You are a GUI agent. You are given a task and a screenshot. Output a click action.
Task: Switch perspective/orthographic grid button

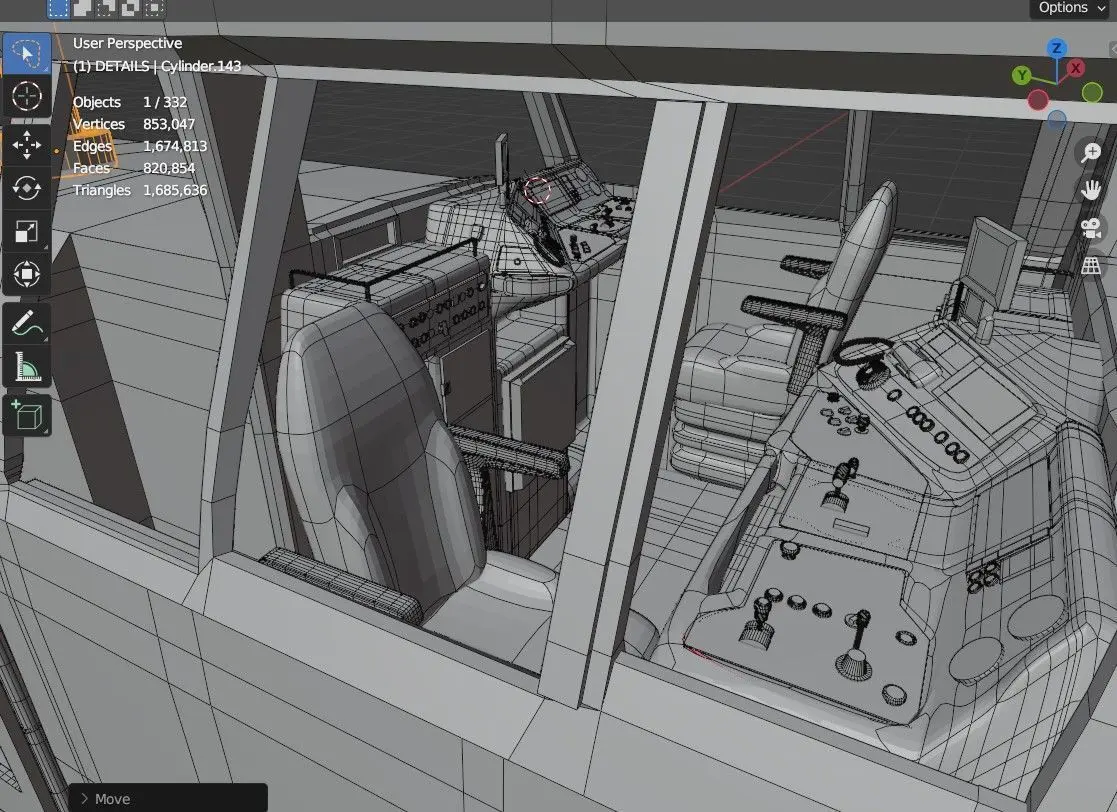click(1091, 266)
